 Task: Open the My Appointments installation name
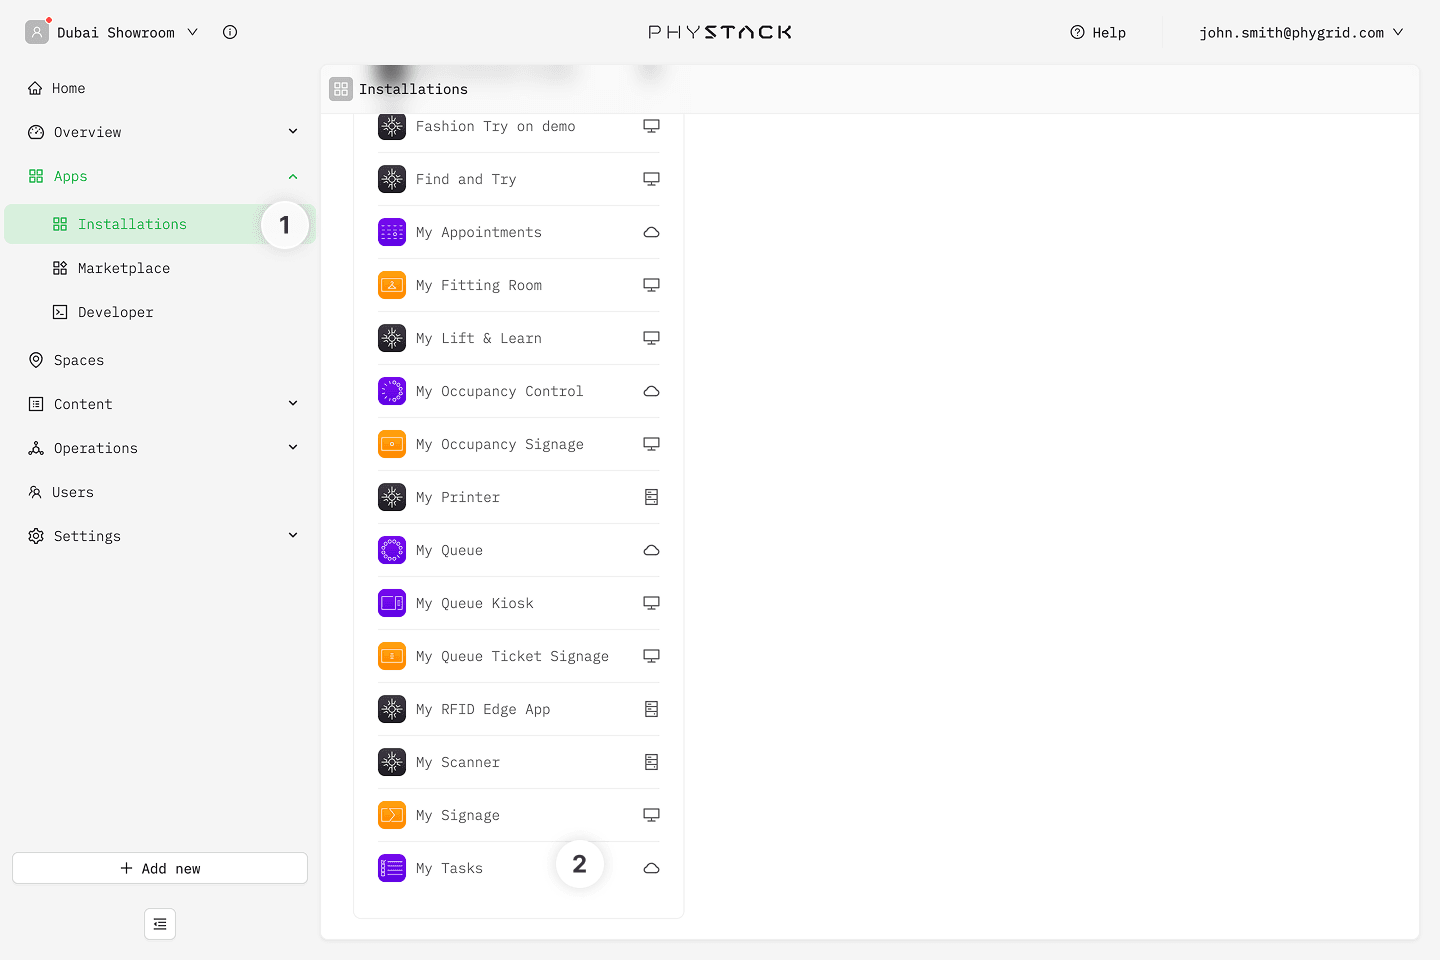479,232
